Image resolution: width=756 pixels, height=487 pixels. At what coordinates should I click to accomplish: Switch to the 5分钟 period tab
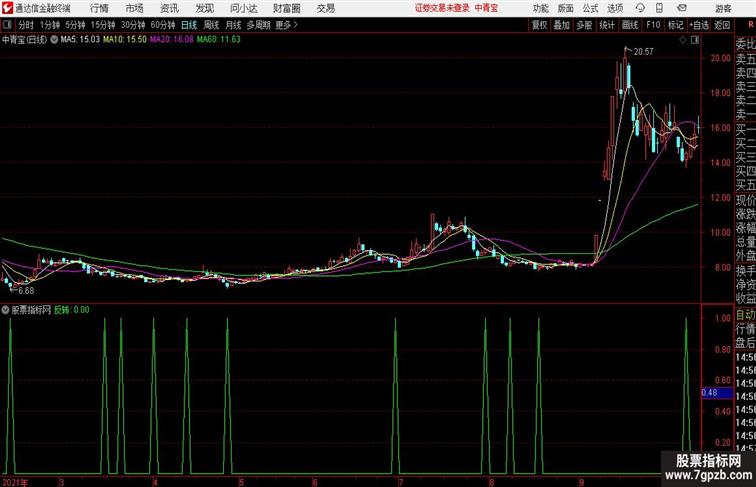(x=75, y=25)
